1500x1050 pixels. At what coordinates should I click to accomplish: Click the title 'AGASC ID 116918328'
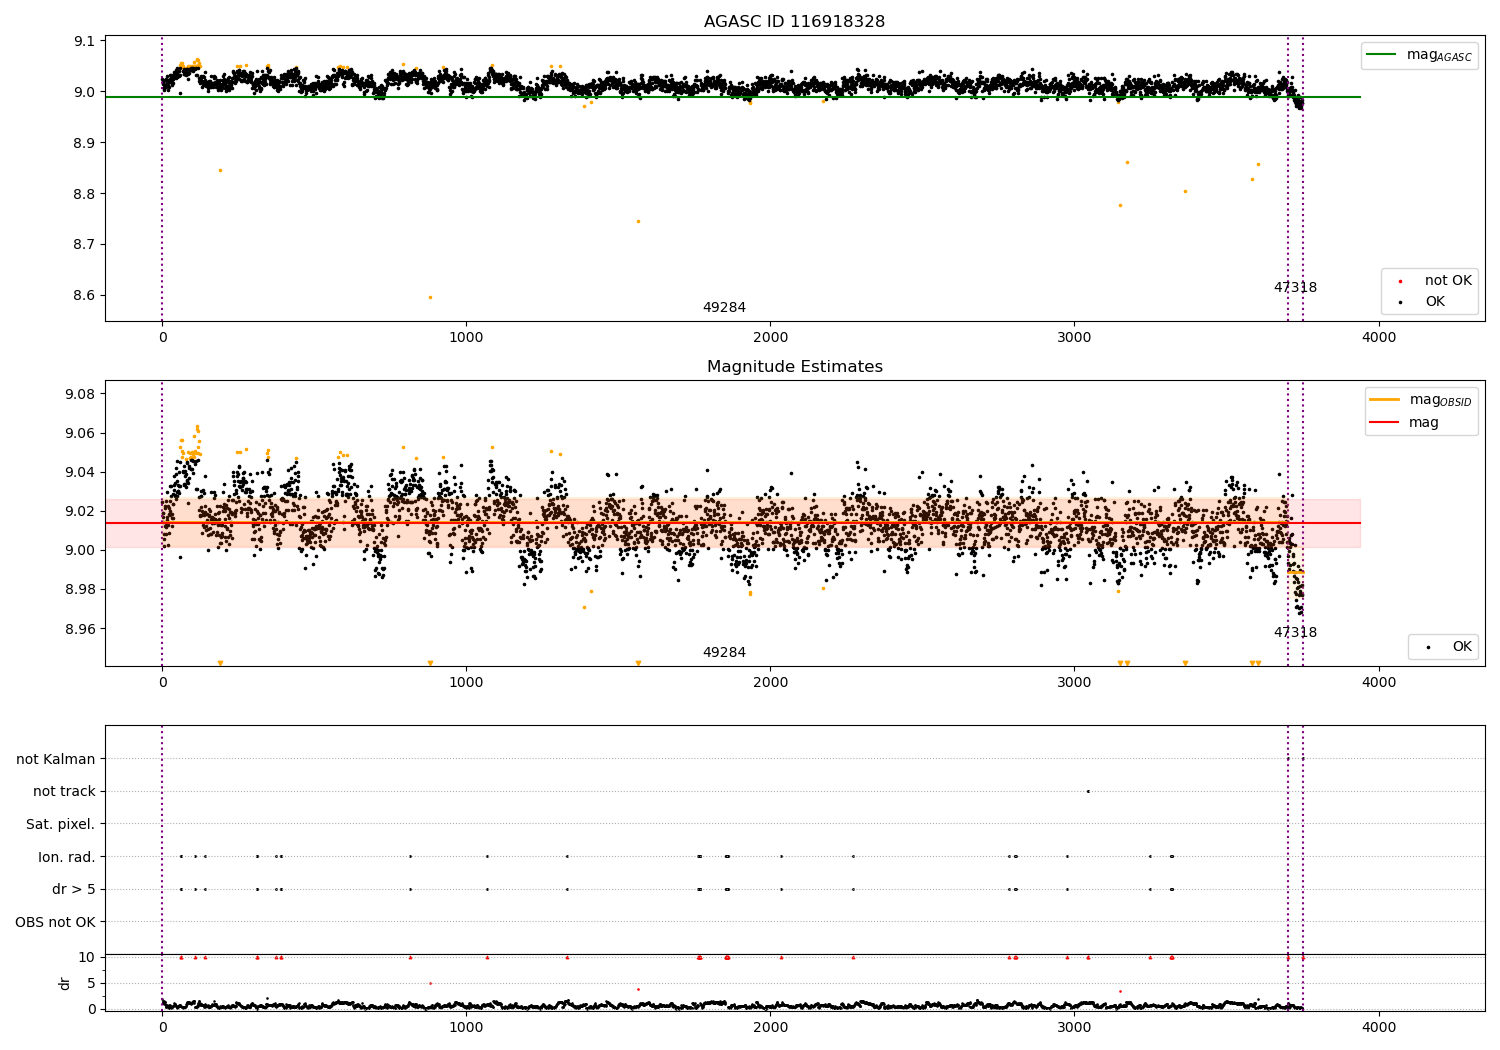pyautogui.click(x=794, y=22)
